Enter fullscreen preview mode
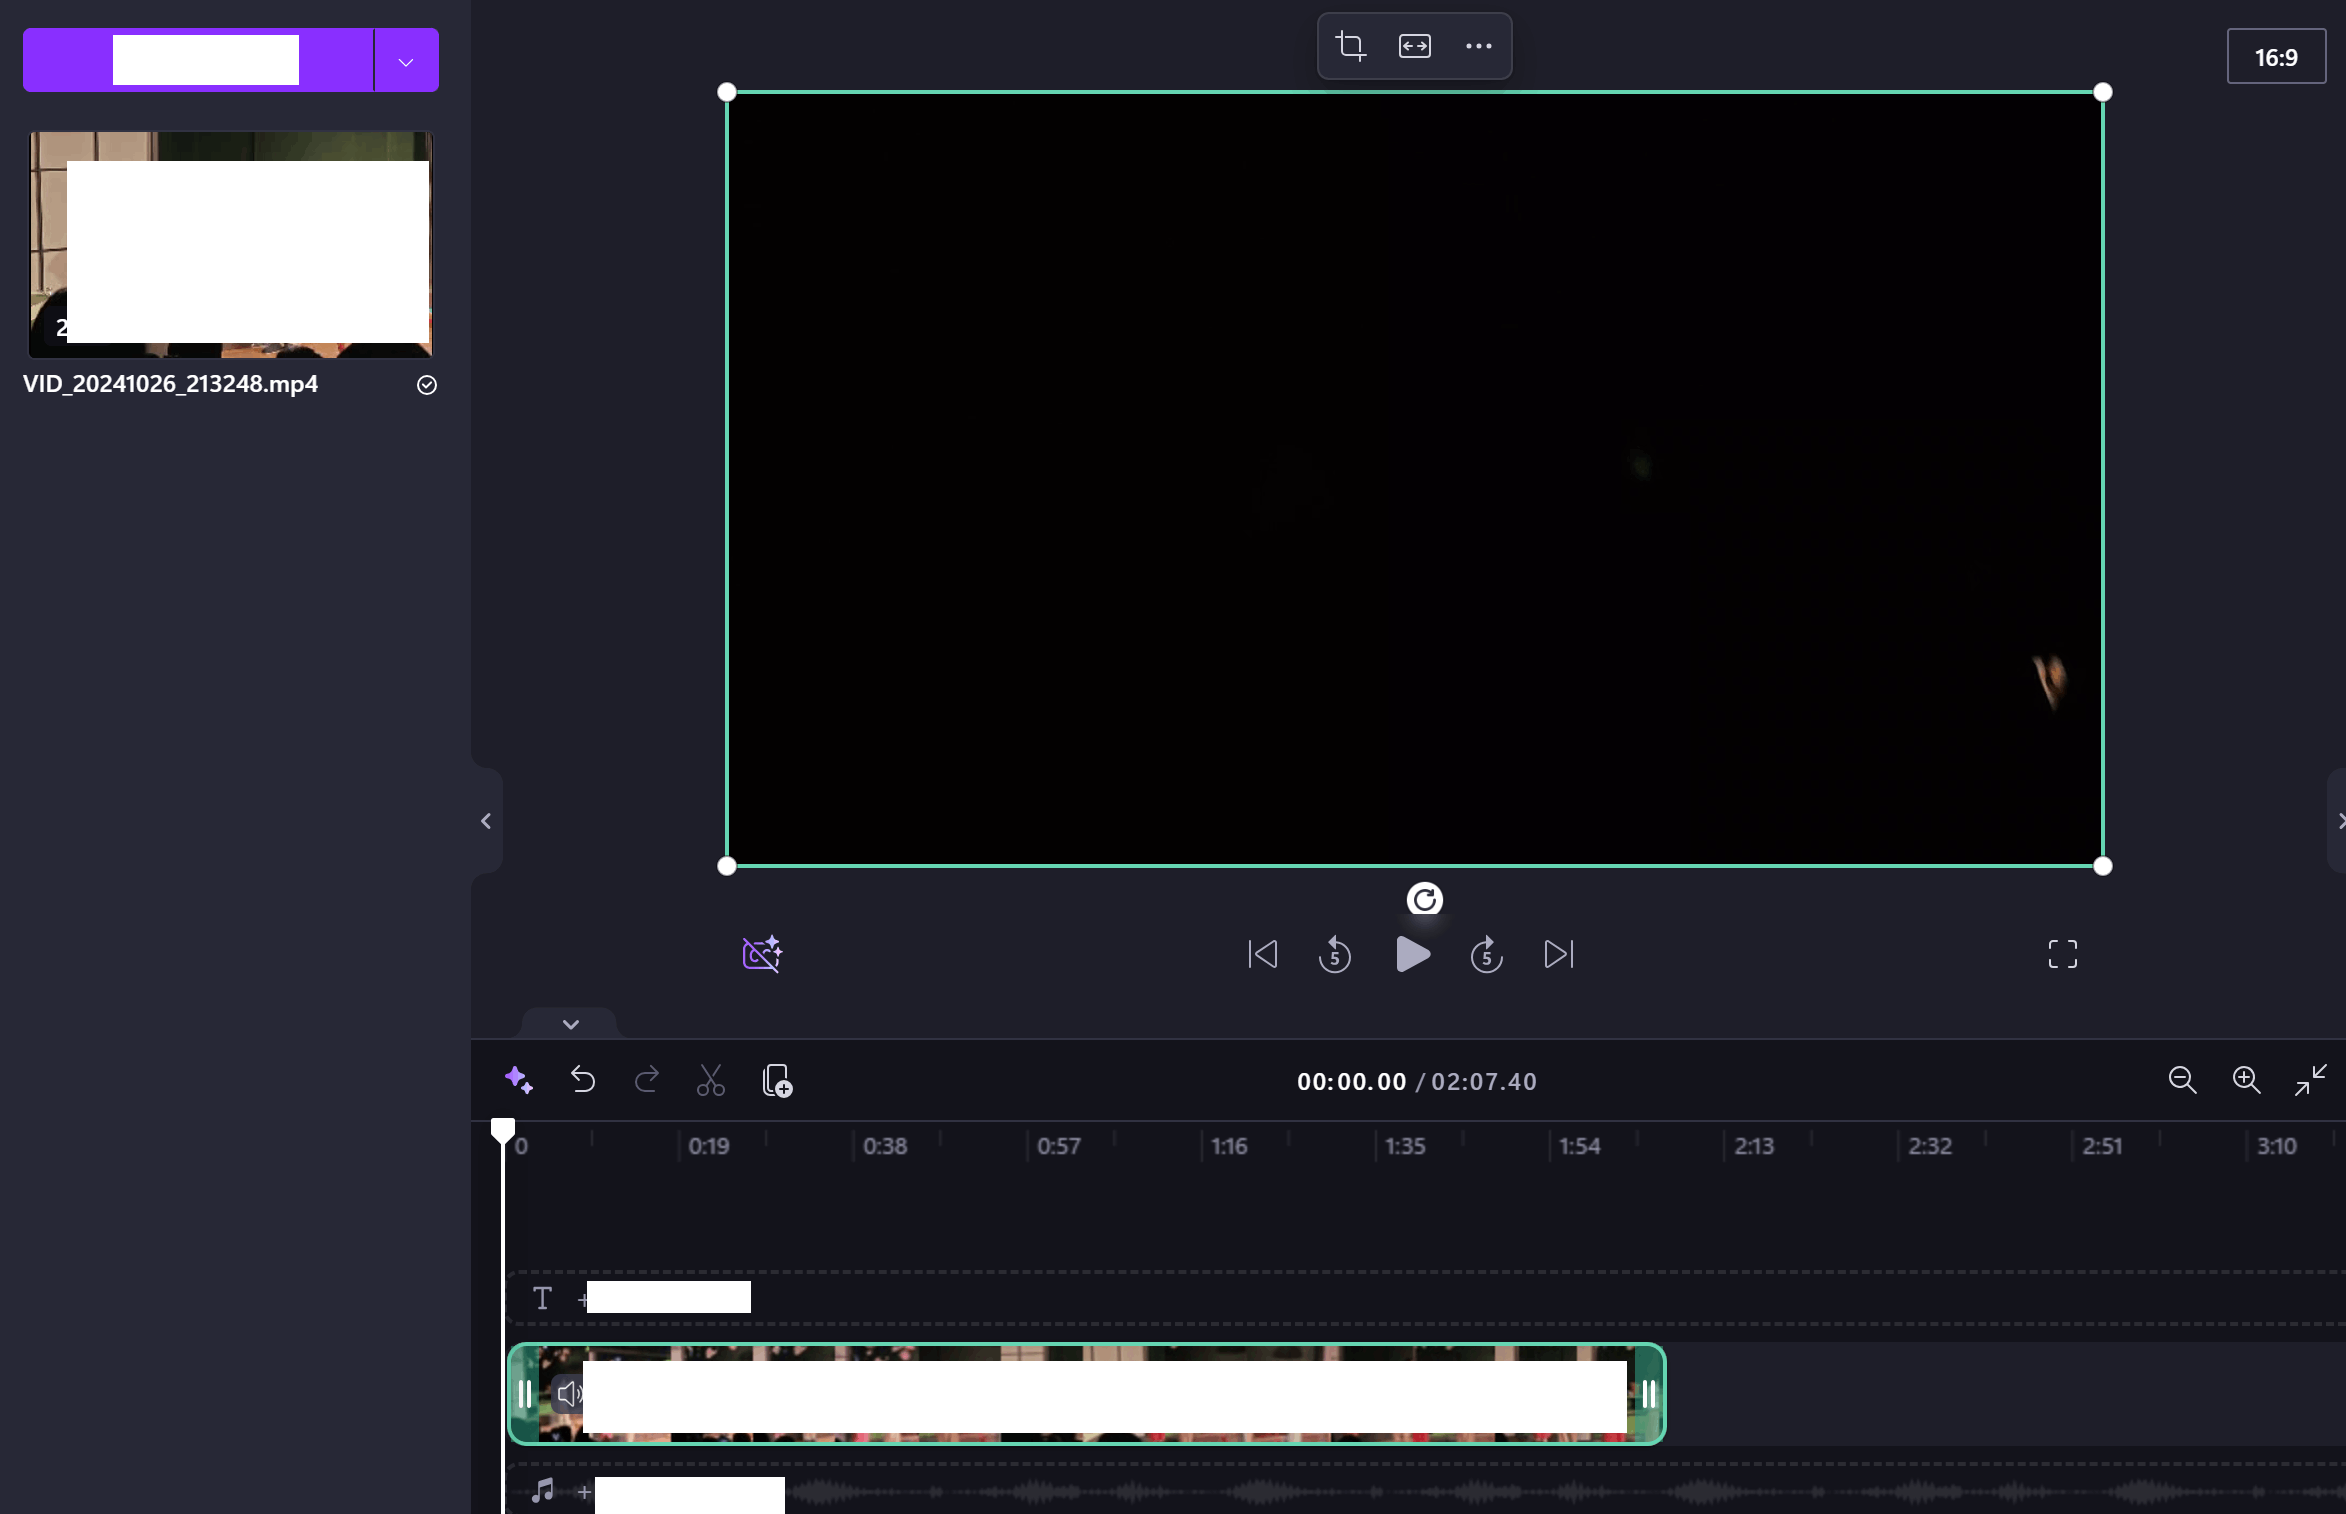 point(2062,954)
